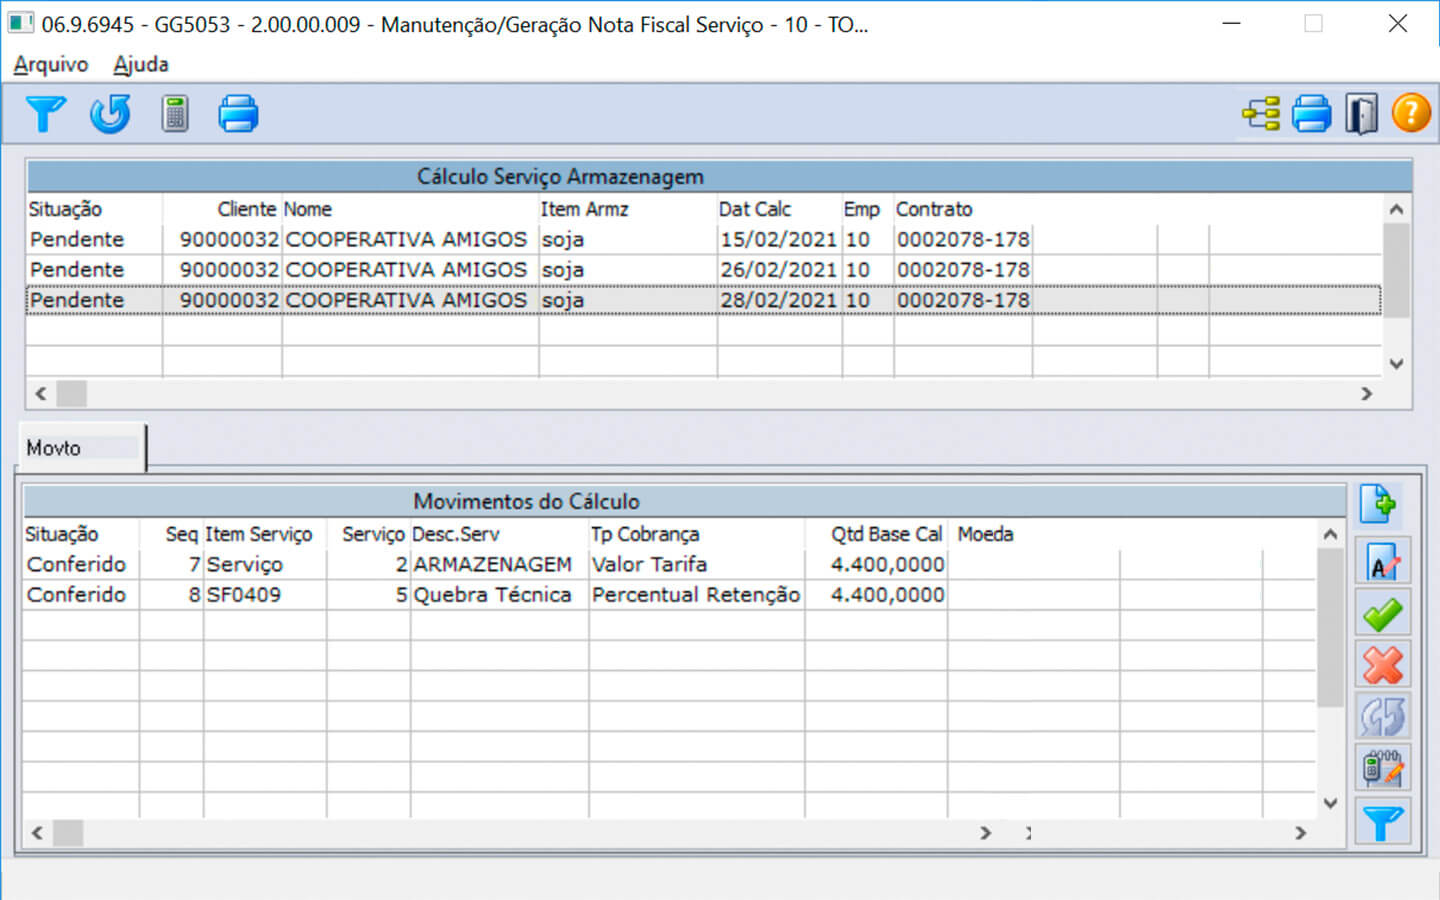
Task: Click the hierarchy tree icon at top right
Action: 1261,114
